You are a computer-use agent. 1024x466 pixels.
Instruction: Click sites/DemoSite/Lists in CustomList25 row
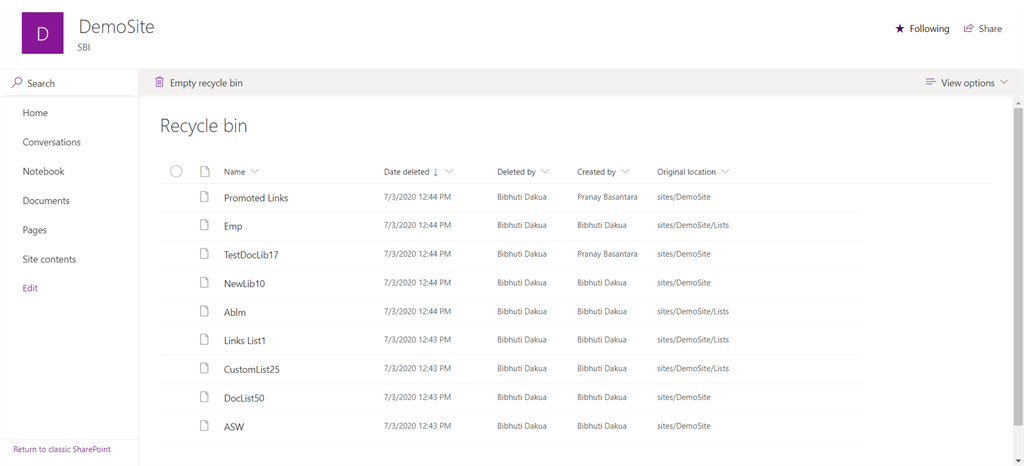[x=693, y=368]
